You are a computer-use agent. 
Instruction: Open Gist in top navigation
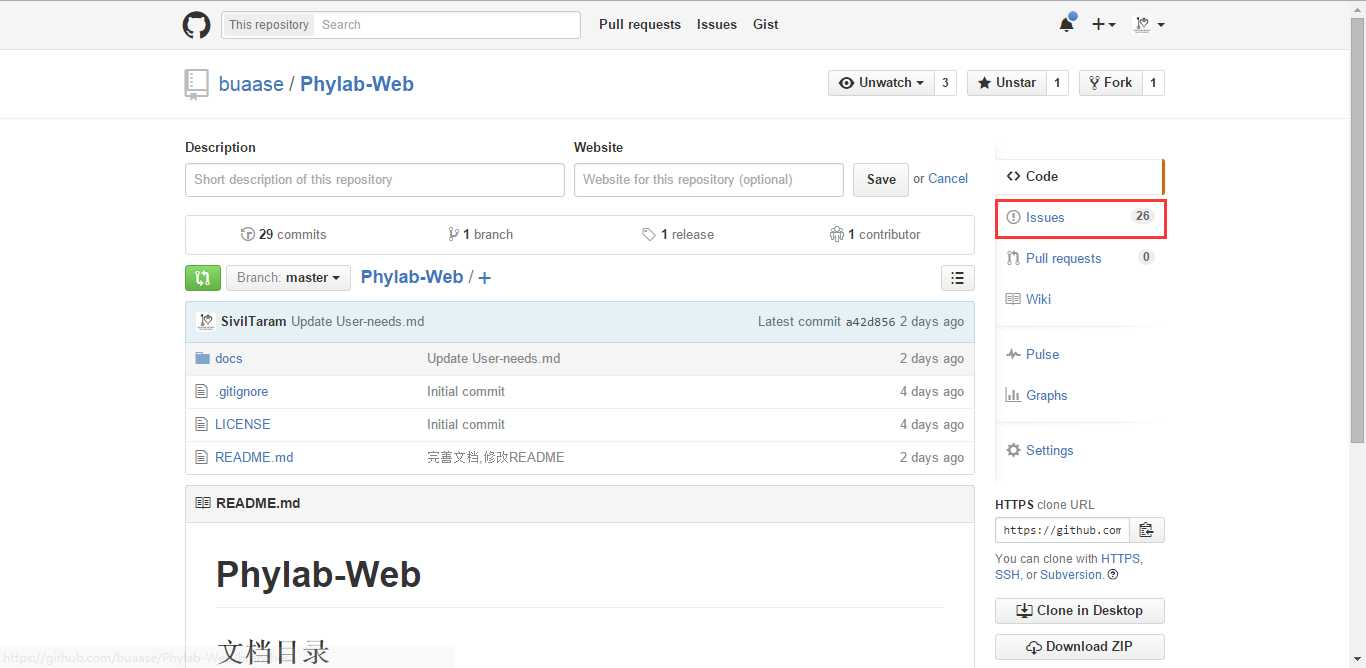tap(766, 24)
